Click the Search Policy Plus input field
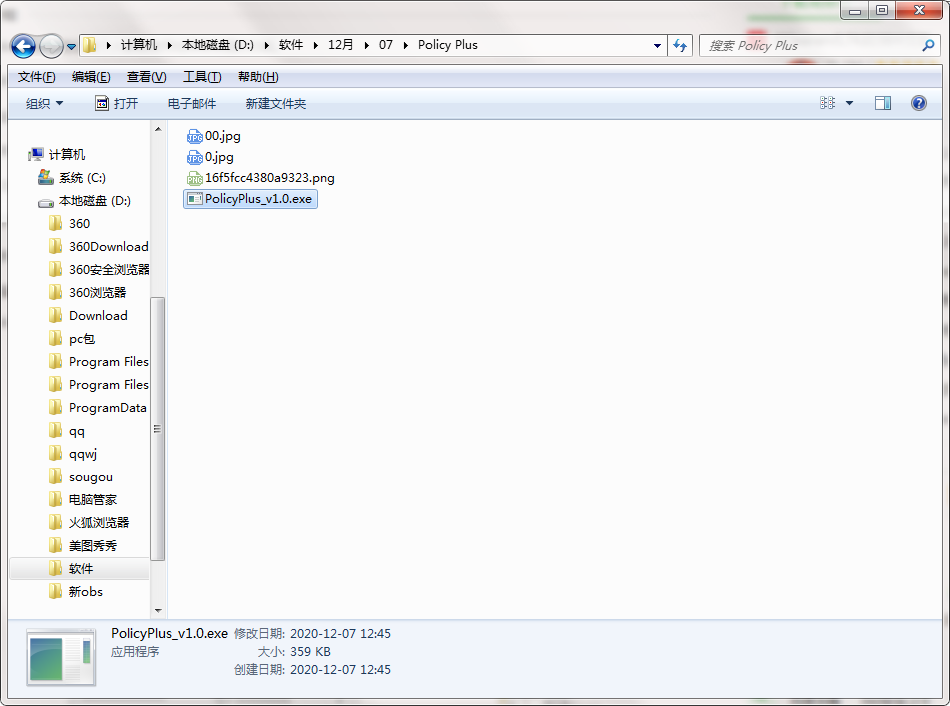 (812, 45)
